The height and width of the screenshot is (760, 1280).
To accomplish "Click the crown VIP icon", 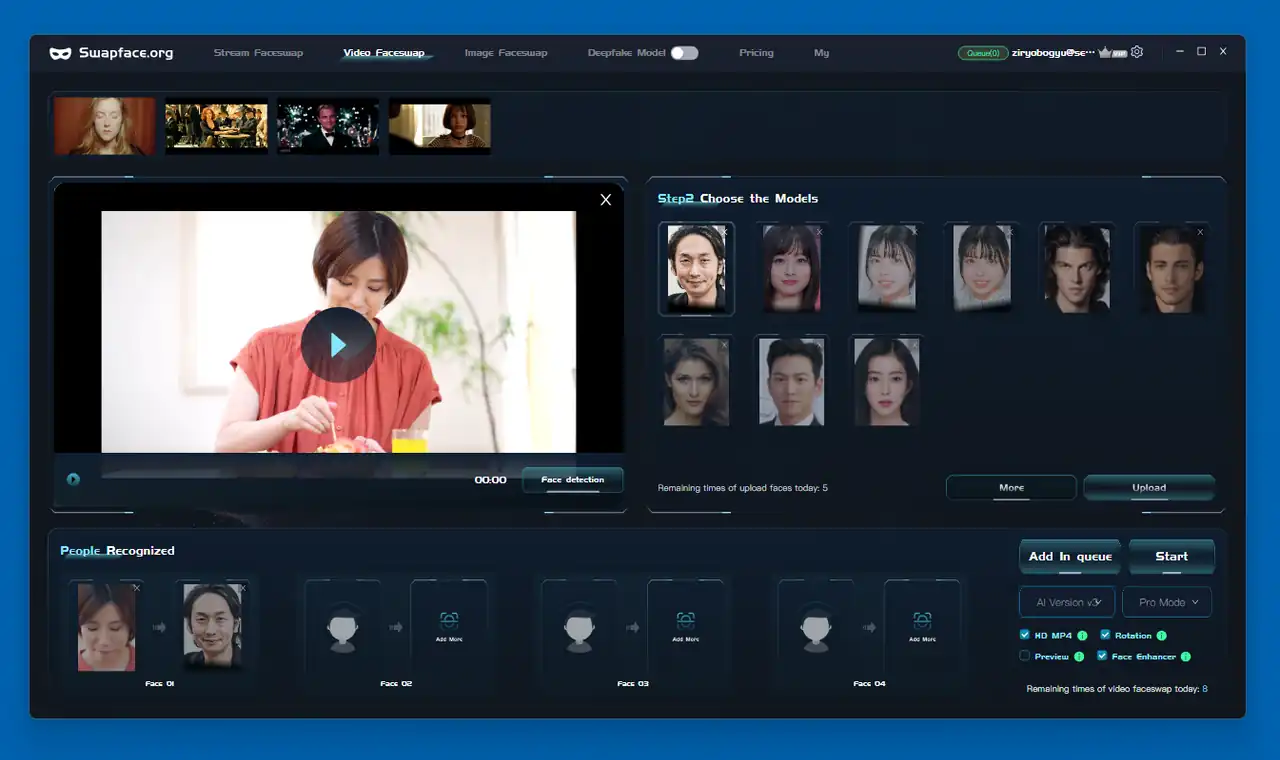I will 1107,52.
